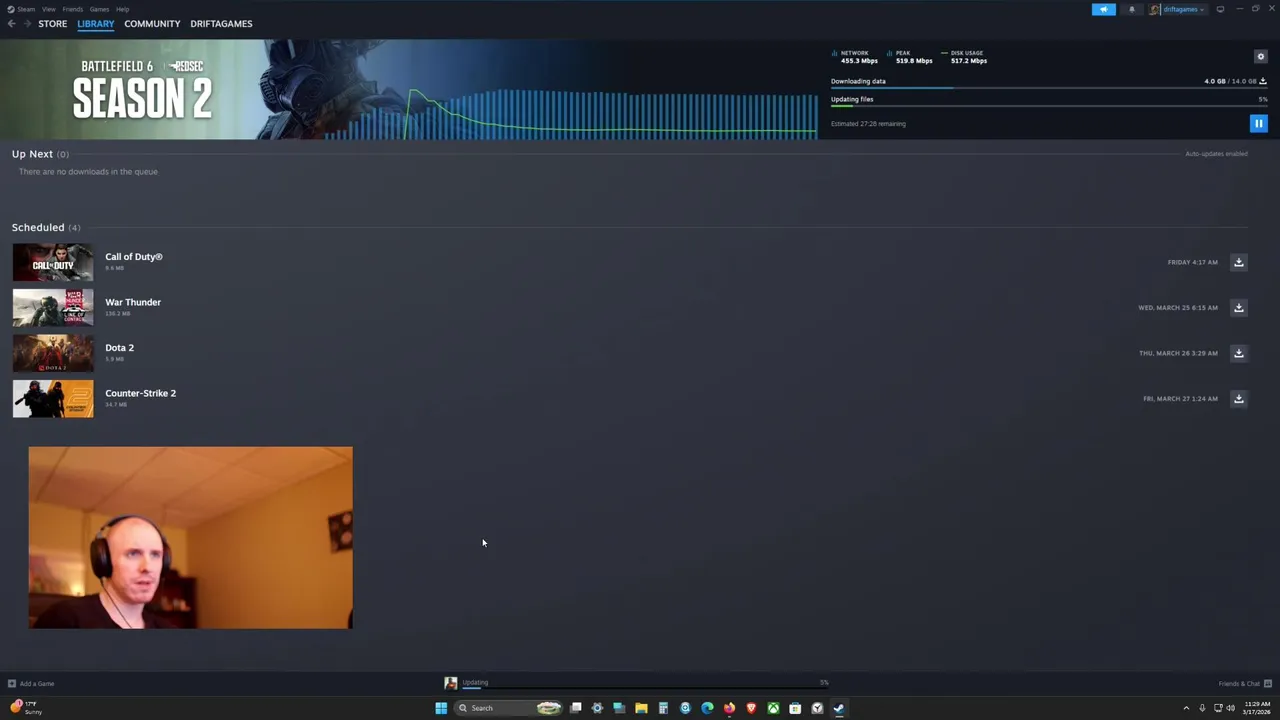
Task: Click the bottom Updating status progress bar
Action: pyautogui.click(x=645, y=687)
